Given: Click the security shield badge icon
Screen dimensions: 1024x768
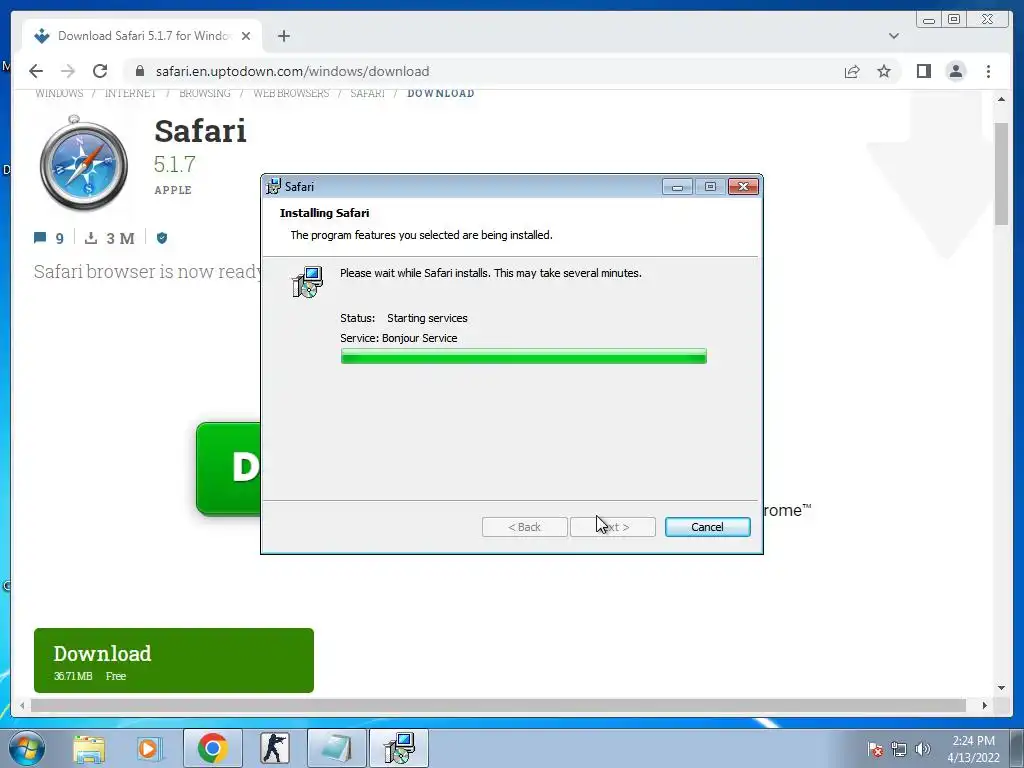Looking at the screenshot, I should pyautogui.click(x=162, y=238).
